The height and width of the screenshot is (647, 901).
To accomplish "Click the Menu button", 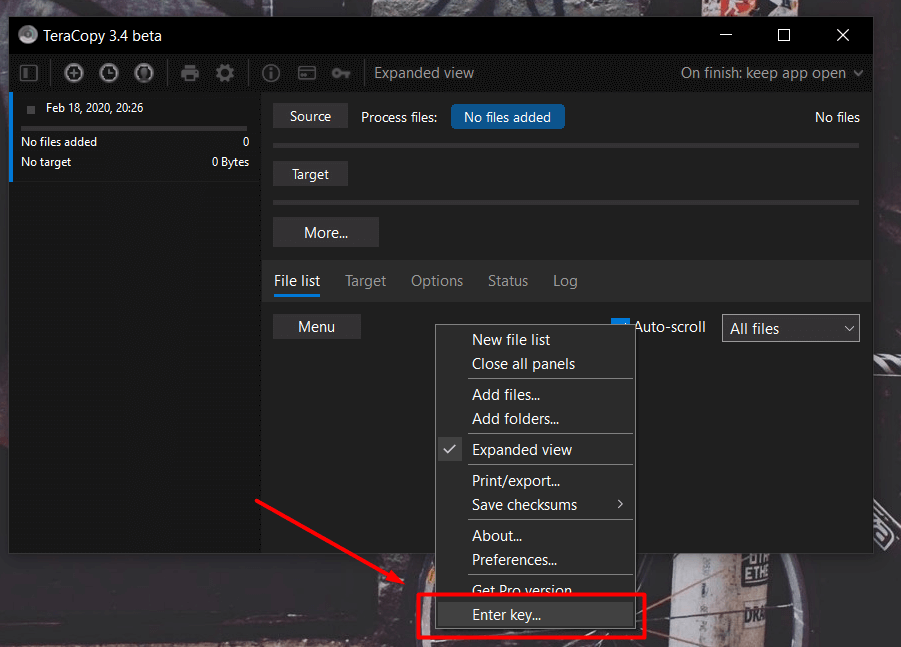I will point(317,326).
